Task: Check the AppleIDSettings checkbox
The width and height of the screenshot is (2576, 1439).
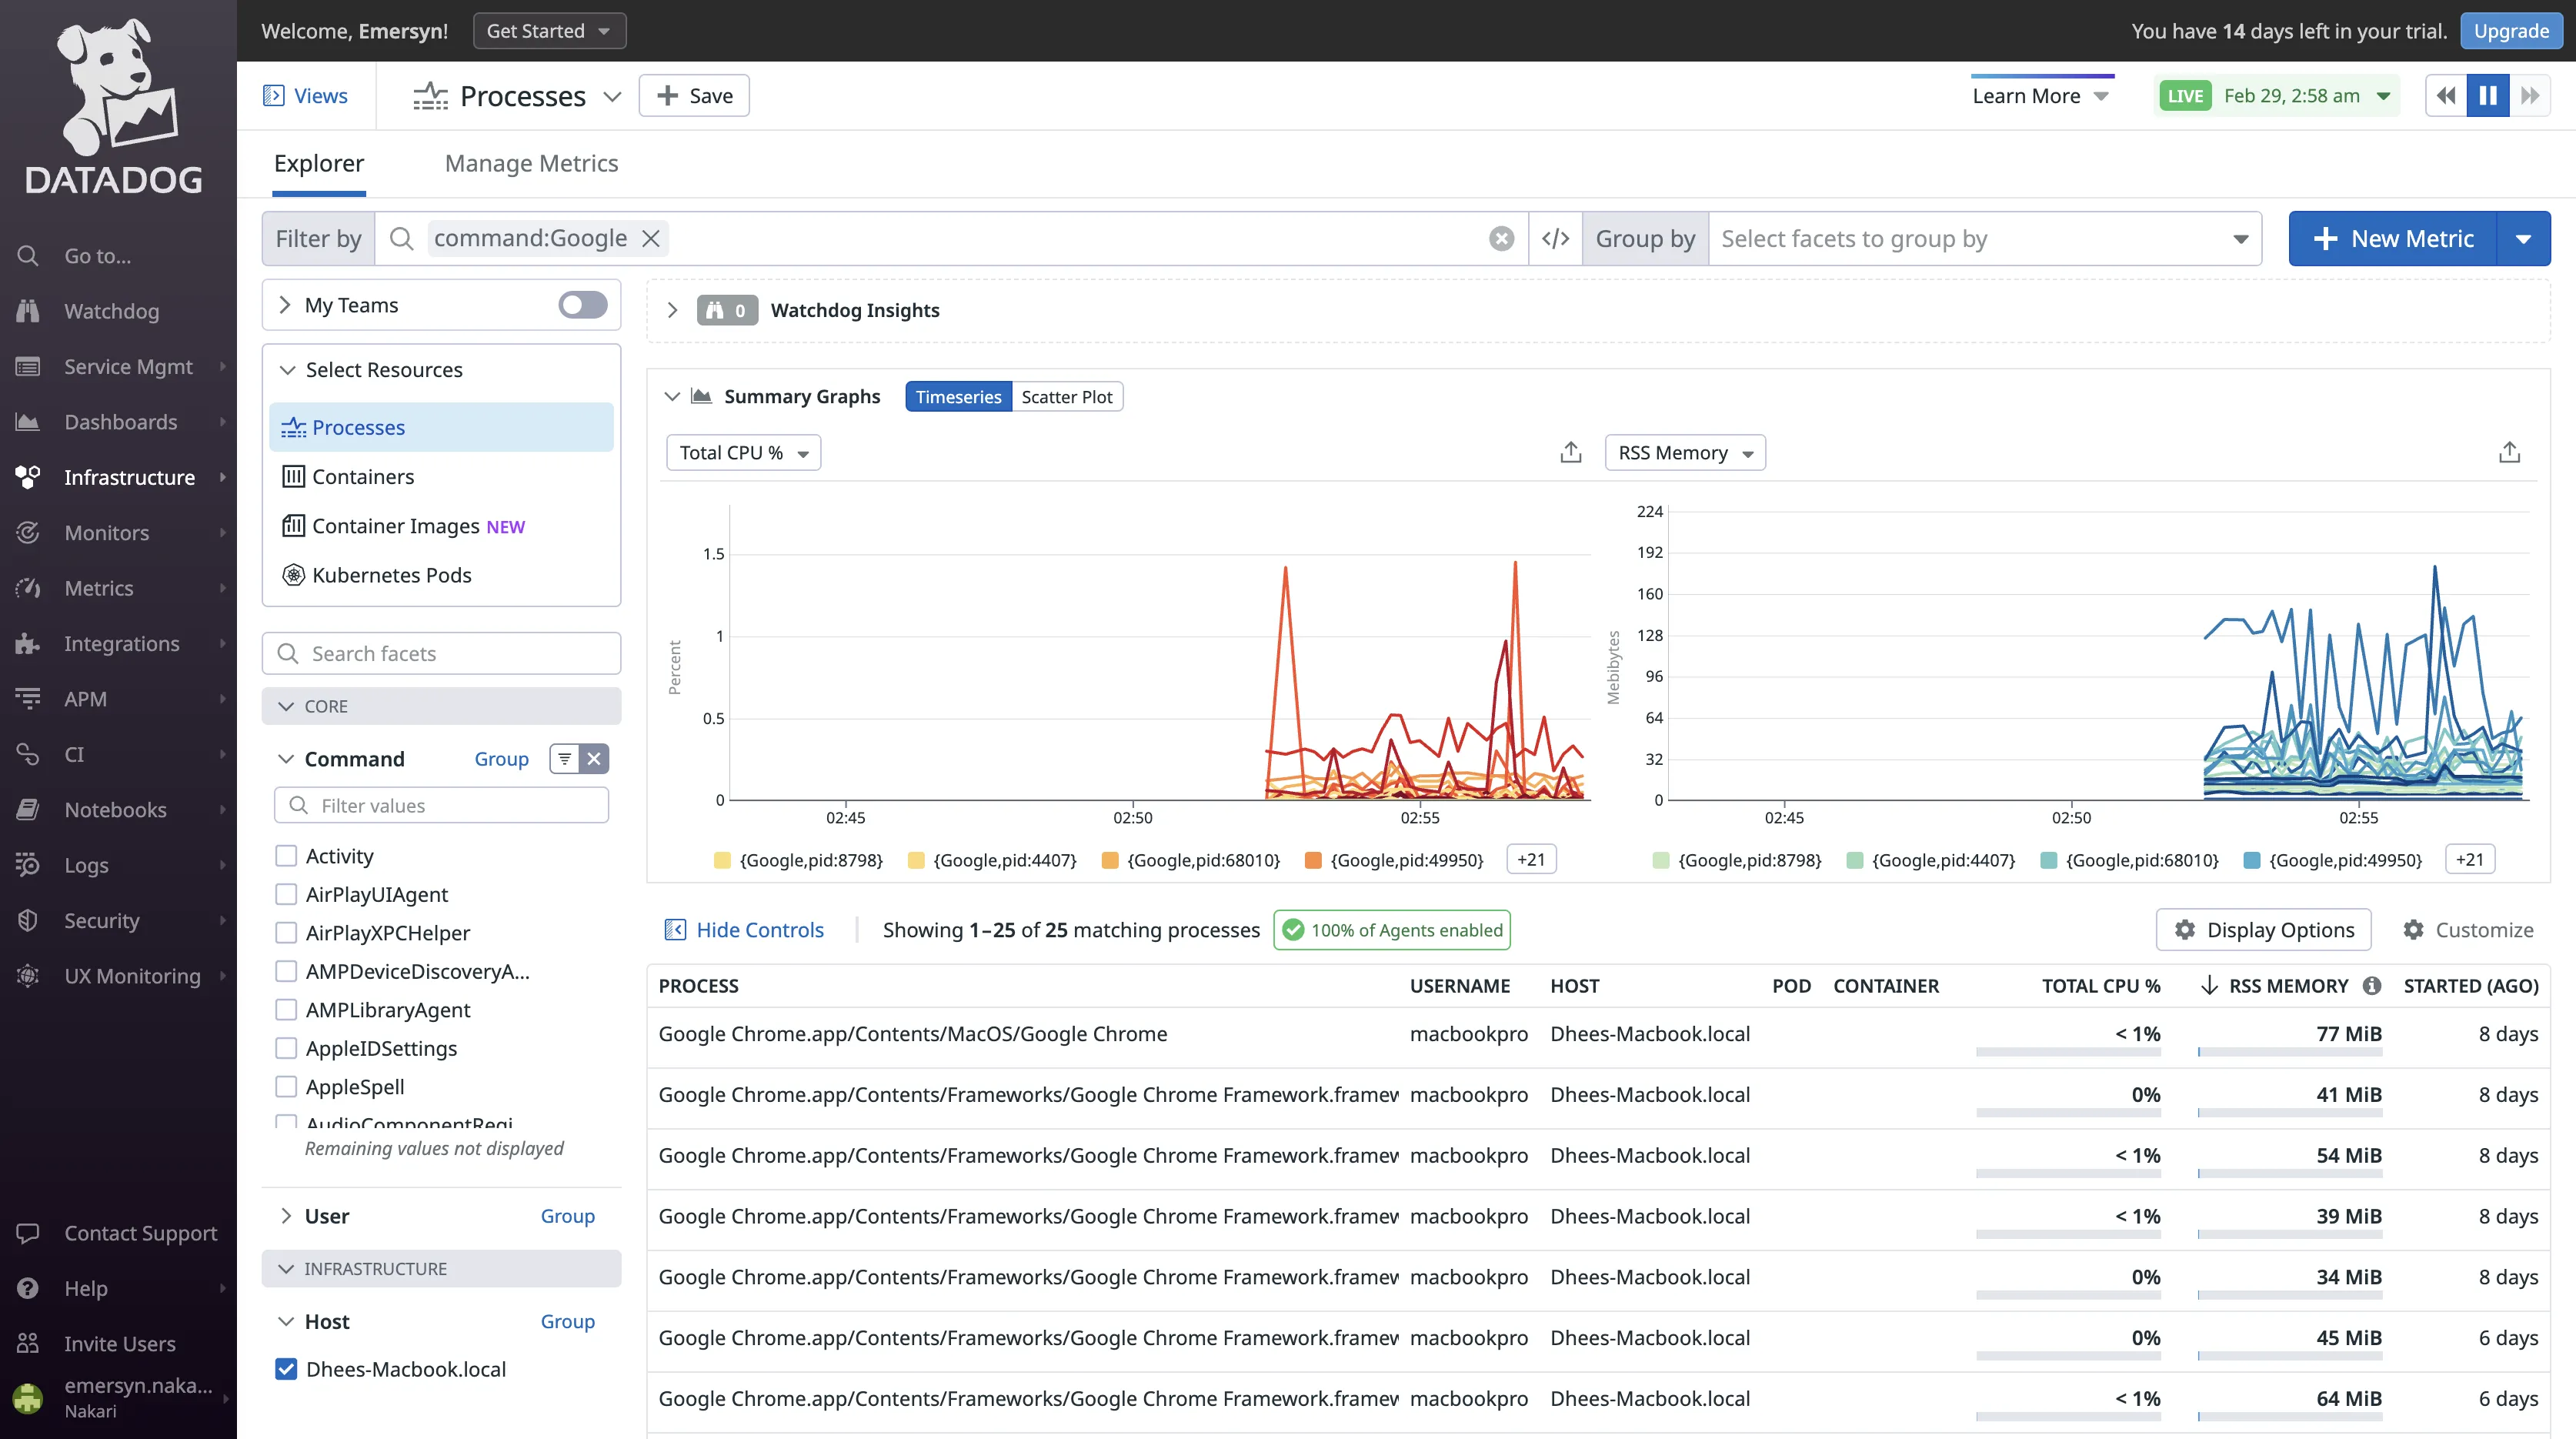Action: [x=286, y=1048]
